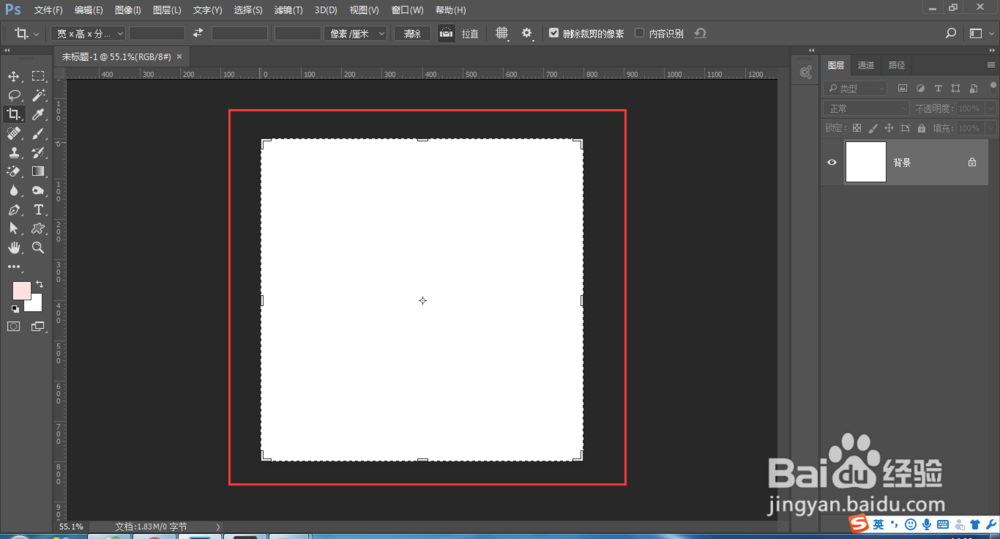
Task: Enable the Content-Aware checkbox
Action: point(640,33)
